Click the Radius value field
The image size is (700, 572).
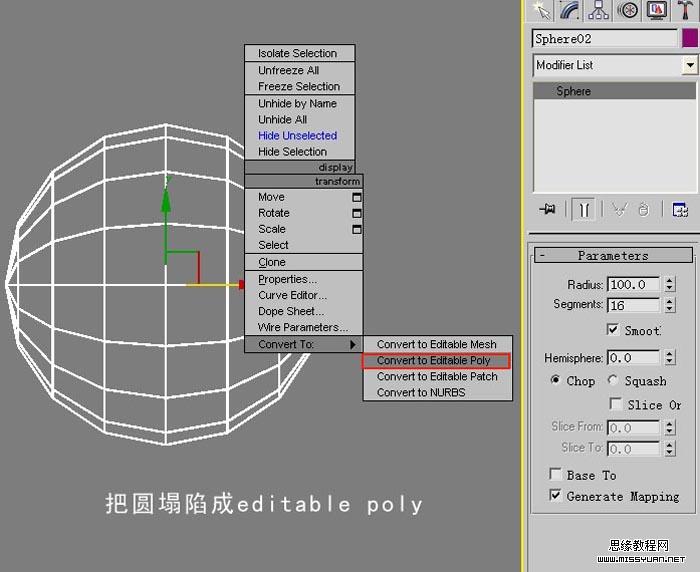[x=633, y=284]
